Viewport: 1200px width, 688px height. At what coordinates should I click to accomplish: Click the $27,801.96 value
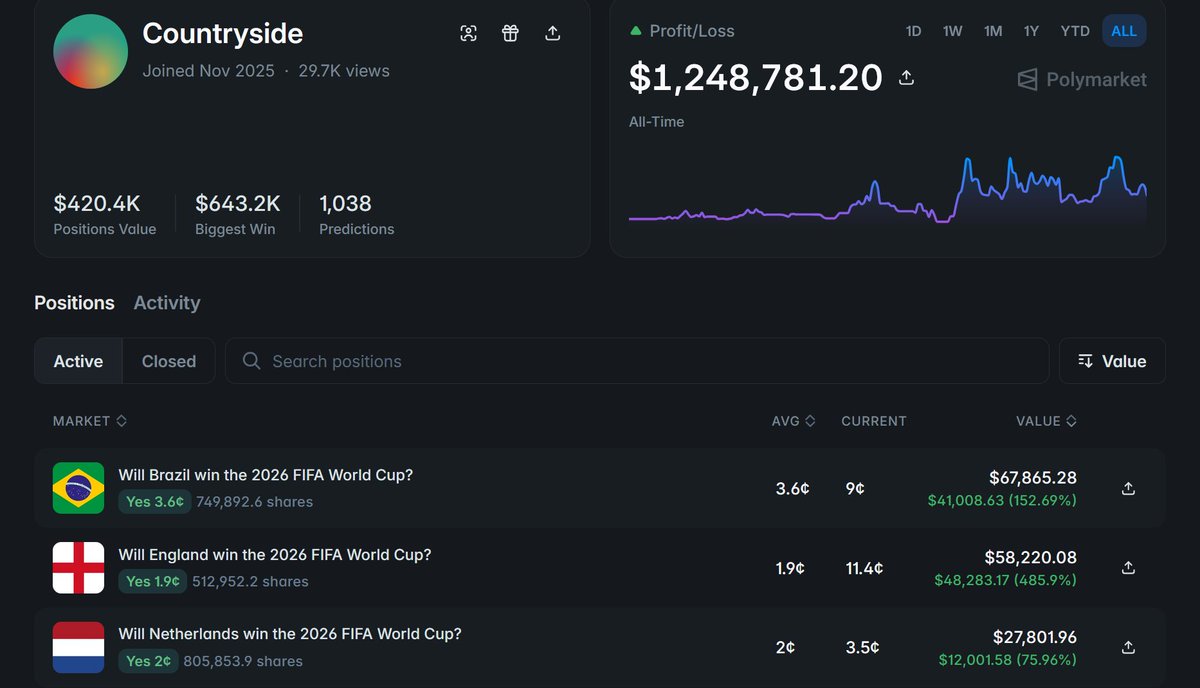[x=1035, y=637]
